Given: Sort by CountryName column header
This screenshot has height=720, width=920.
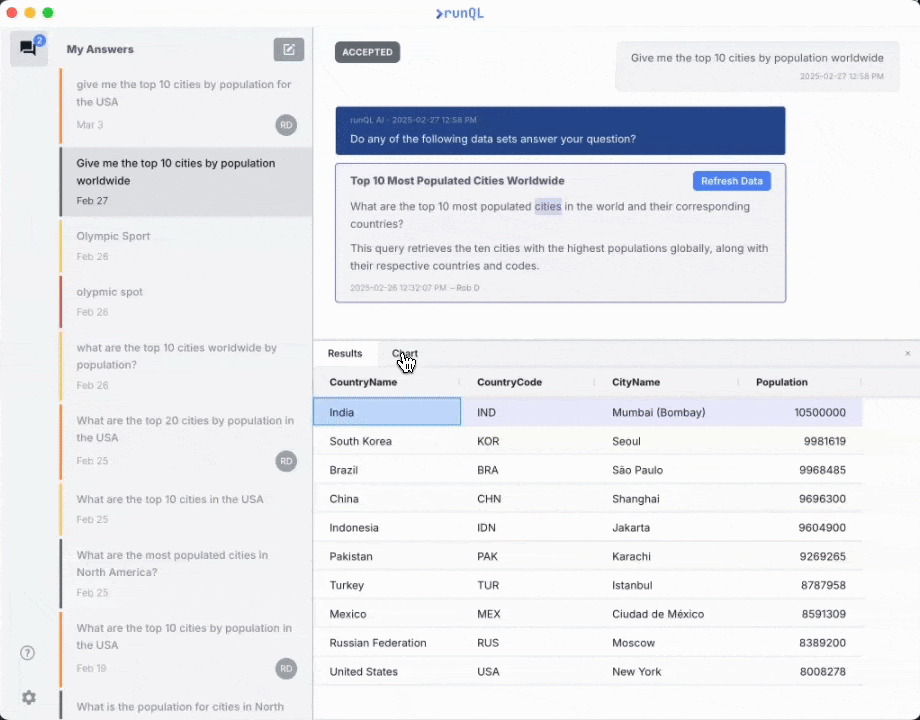Looking at the screenshot, I should click(363, 382).
